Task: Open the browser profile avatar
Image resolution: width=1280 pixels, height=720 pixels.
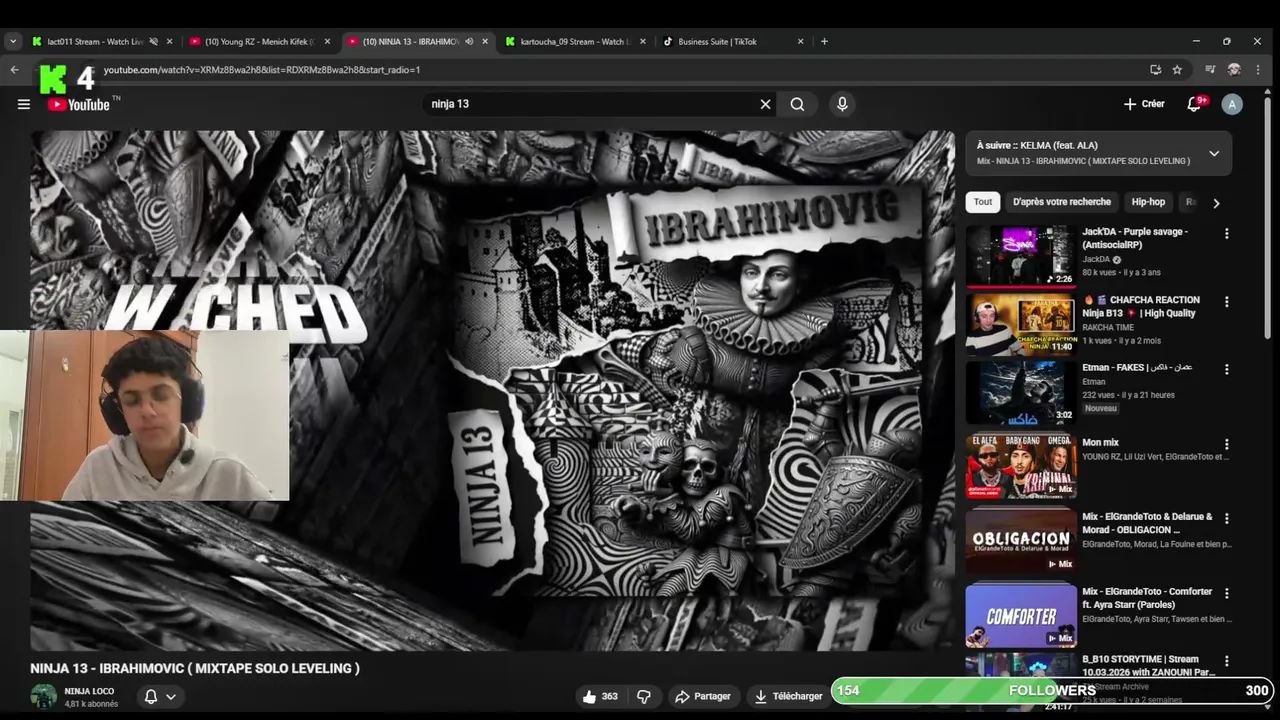Action: [1234, 70]
